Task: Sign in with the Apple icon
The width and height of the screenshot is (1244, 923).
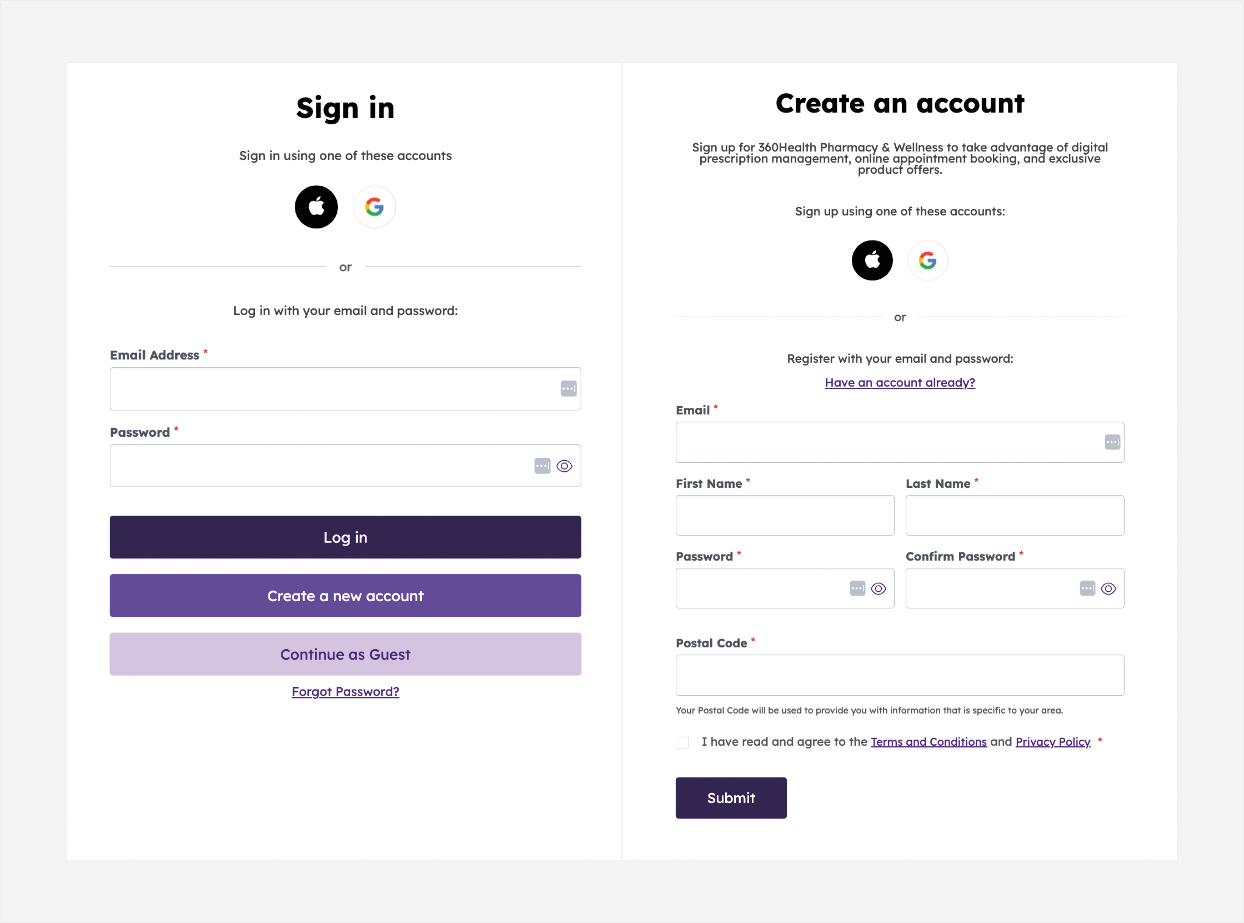Action: point(316,206)
